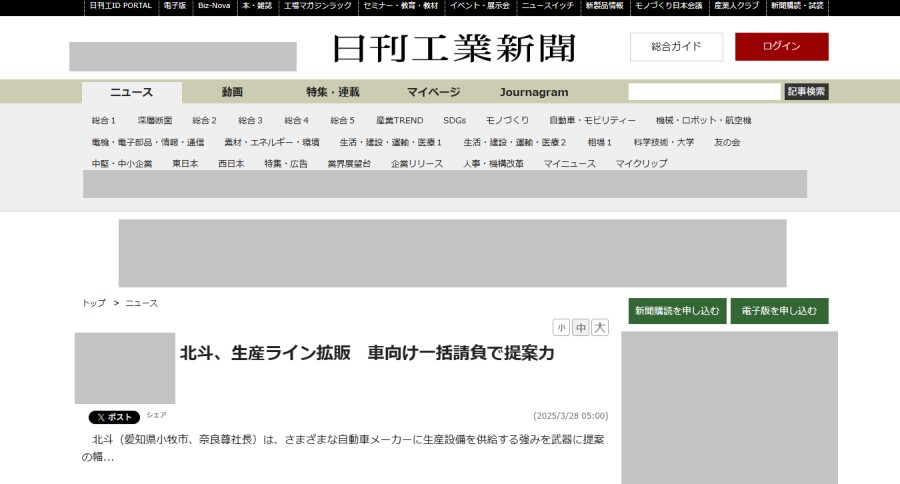This screenshot has width=900, height=484.
Task: Open ニュースイッチ in the top bar
Action: (548, 6)
